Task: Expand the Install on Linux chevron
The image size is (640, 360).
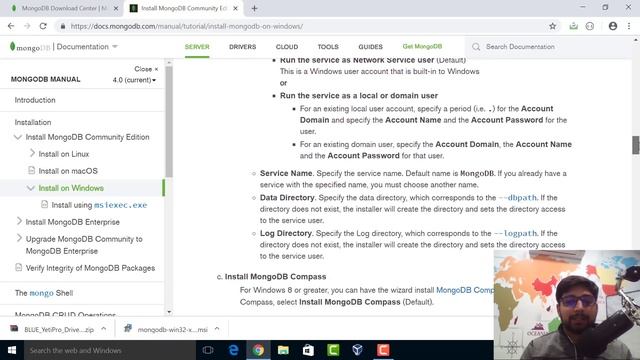Action: 32,153
